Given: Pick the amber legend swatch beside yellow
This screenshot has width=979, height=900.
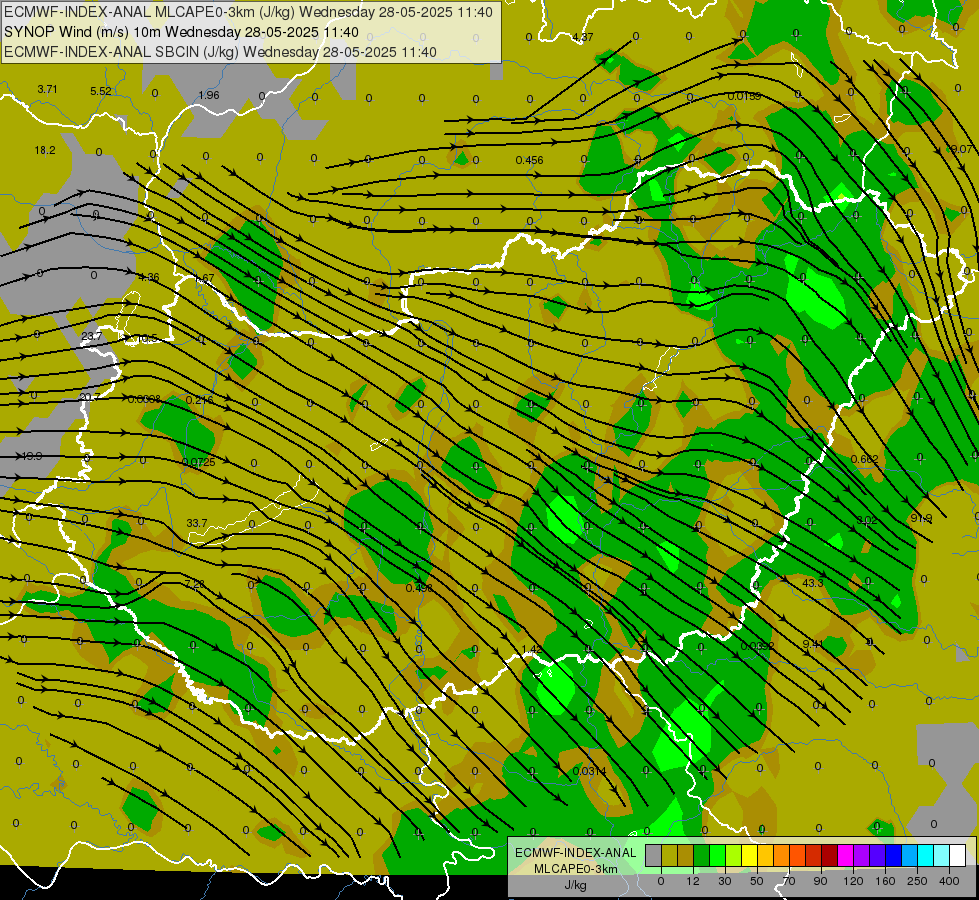Looking at the screenshot, I should (x=765, y=855).
